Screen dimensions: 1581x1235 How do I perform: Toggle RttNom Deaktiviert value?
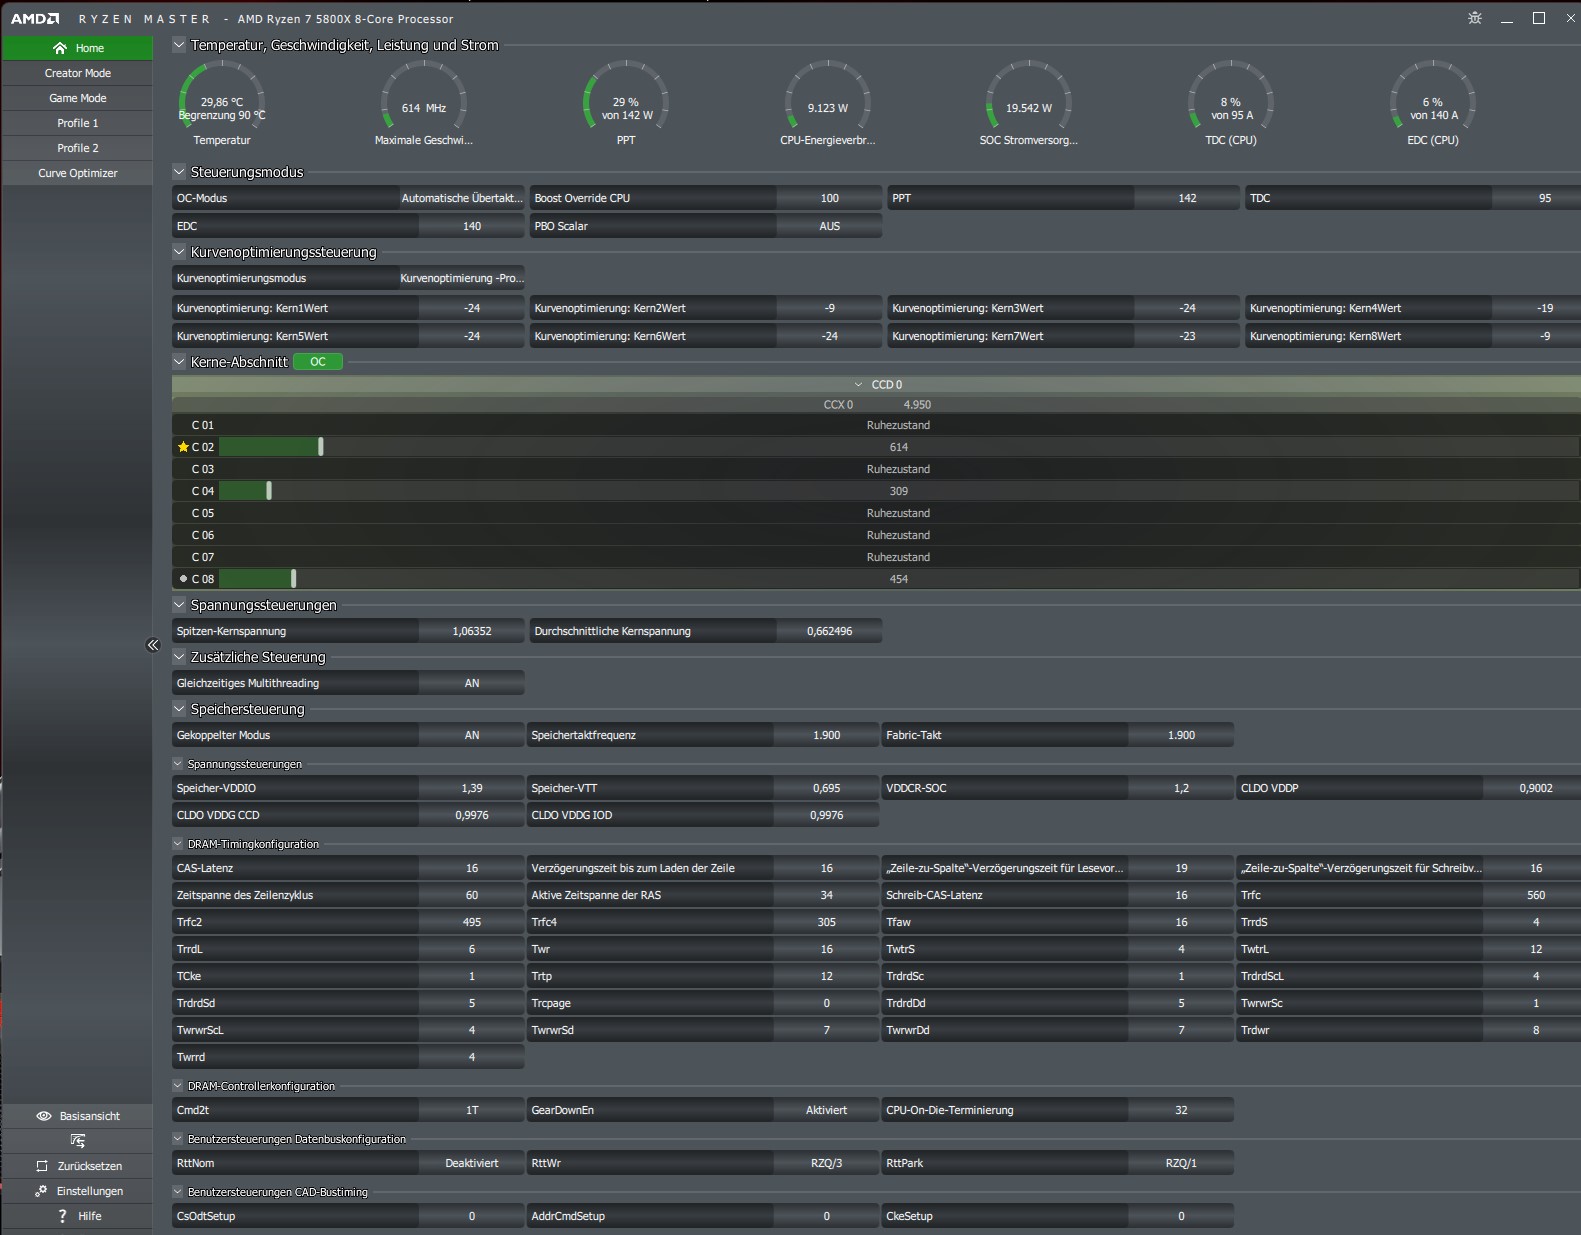click(x=472, y=1164)
